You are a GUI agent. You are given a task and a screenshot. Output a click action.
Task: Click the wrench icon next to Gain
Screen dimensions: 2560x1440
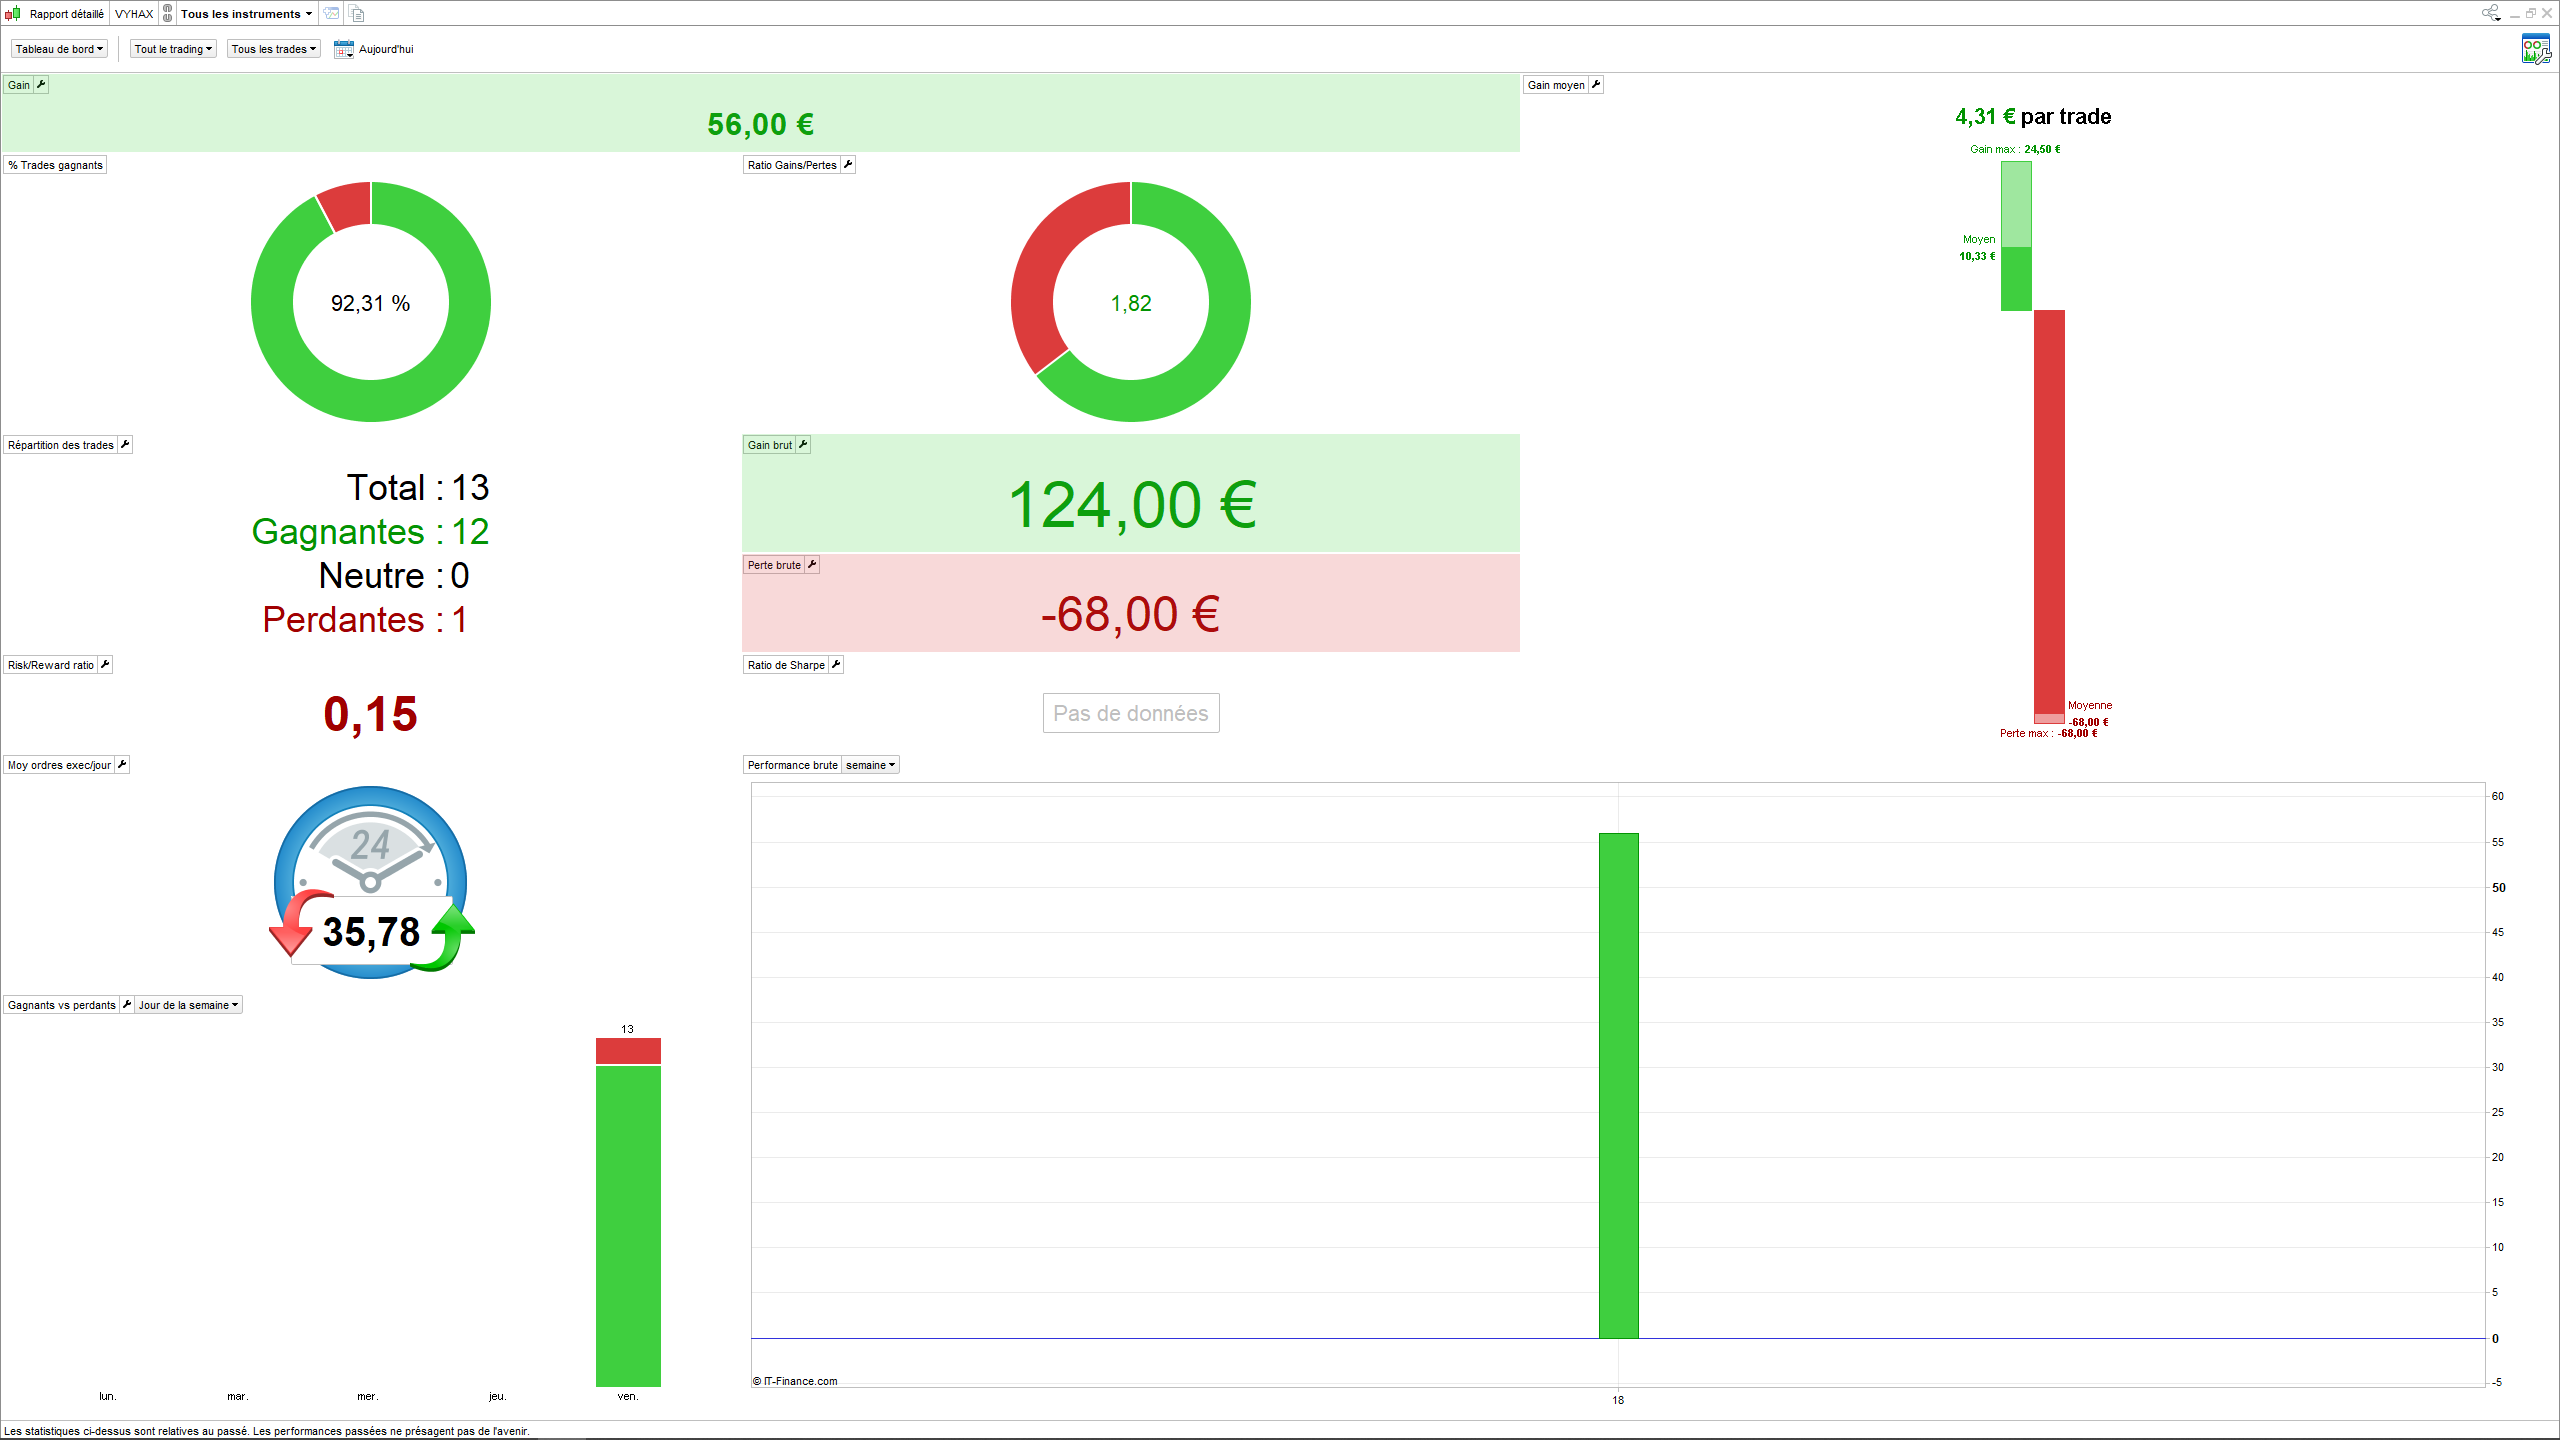click(x=41, y=85)
